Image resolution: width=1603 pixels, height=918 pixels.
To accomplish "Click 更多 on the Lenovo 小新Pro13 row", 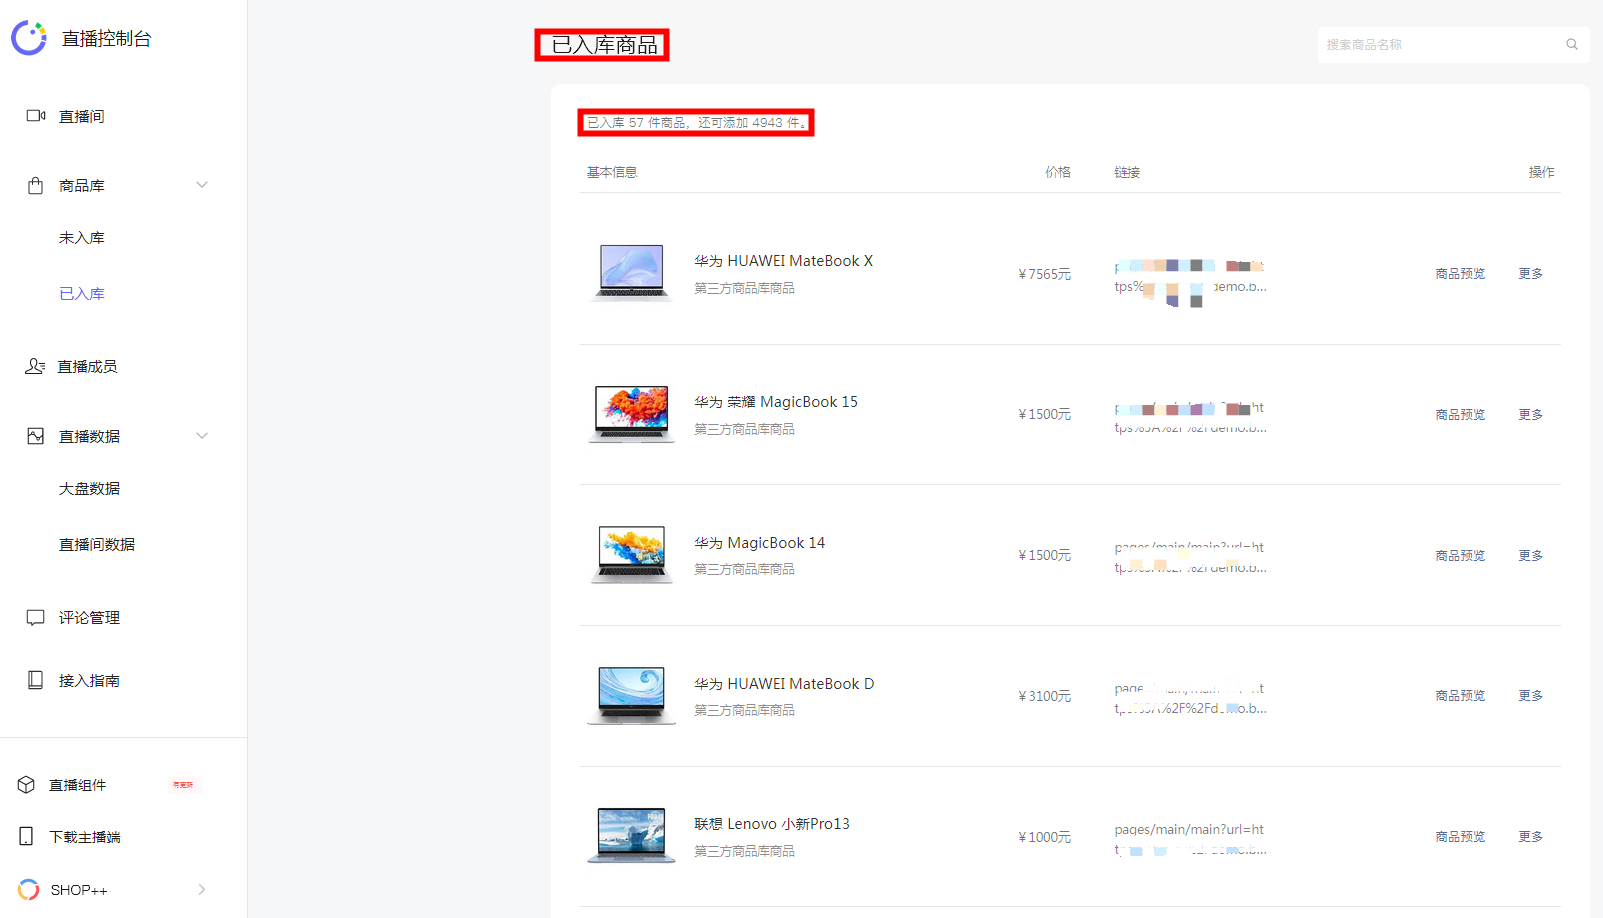I will coord(1529,836).
